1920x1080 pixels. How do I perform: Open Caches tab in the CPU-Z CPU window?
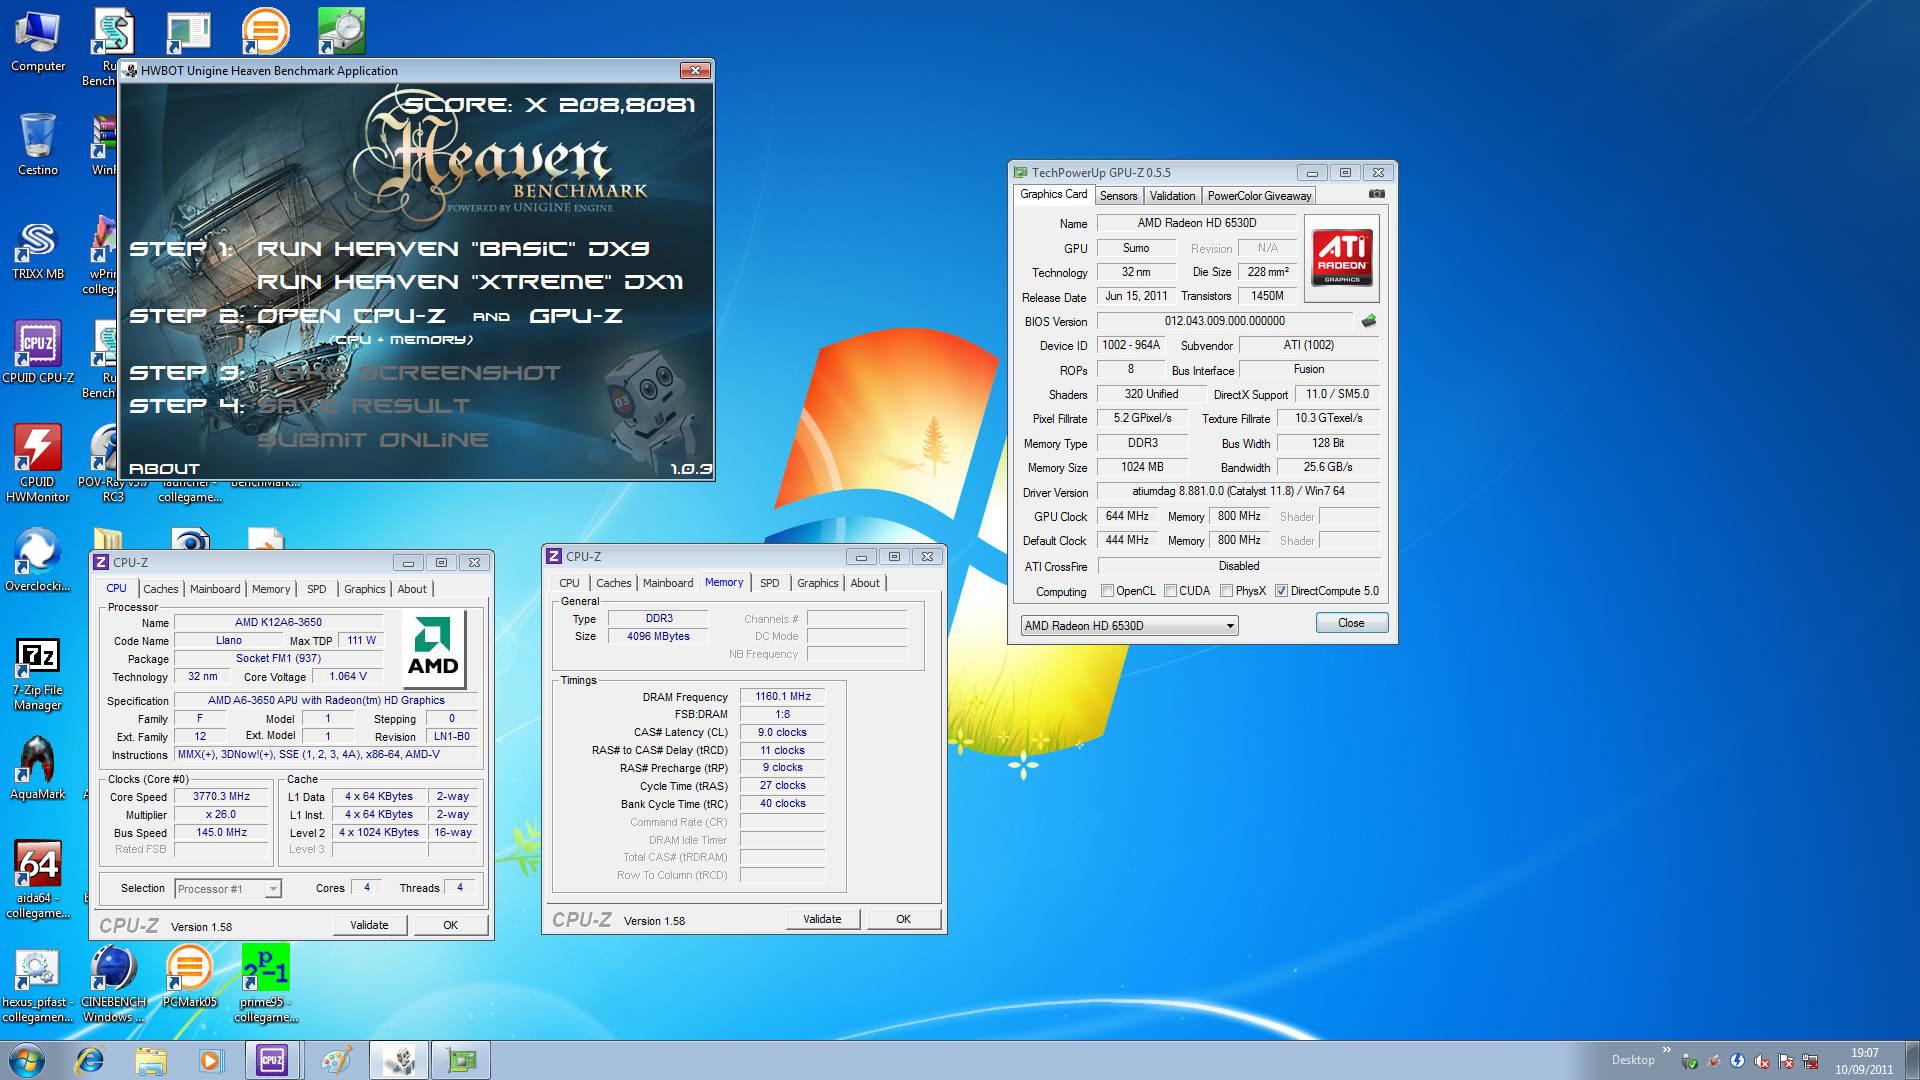click(x=161, y=589)
